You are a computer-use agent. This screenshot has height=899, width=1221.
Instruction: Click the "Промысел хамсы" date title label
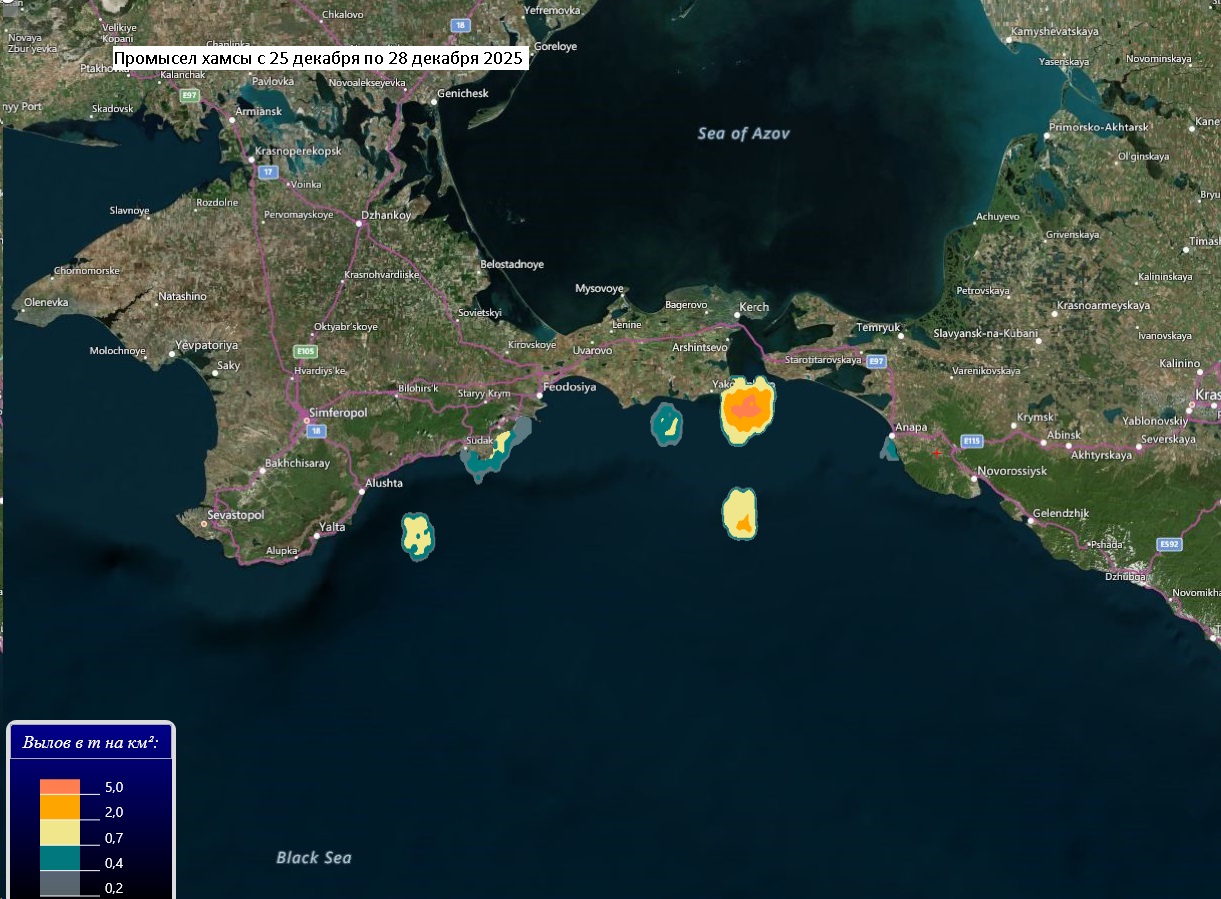(x=318, y=59)
